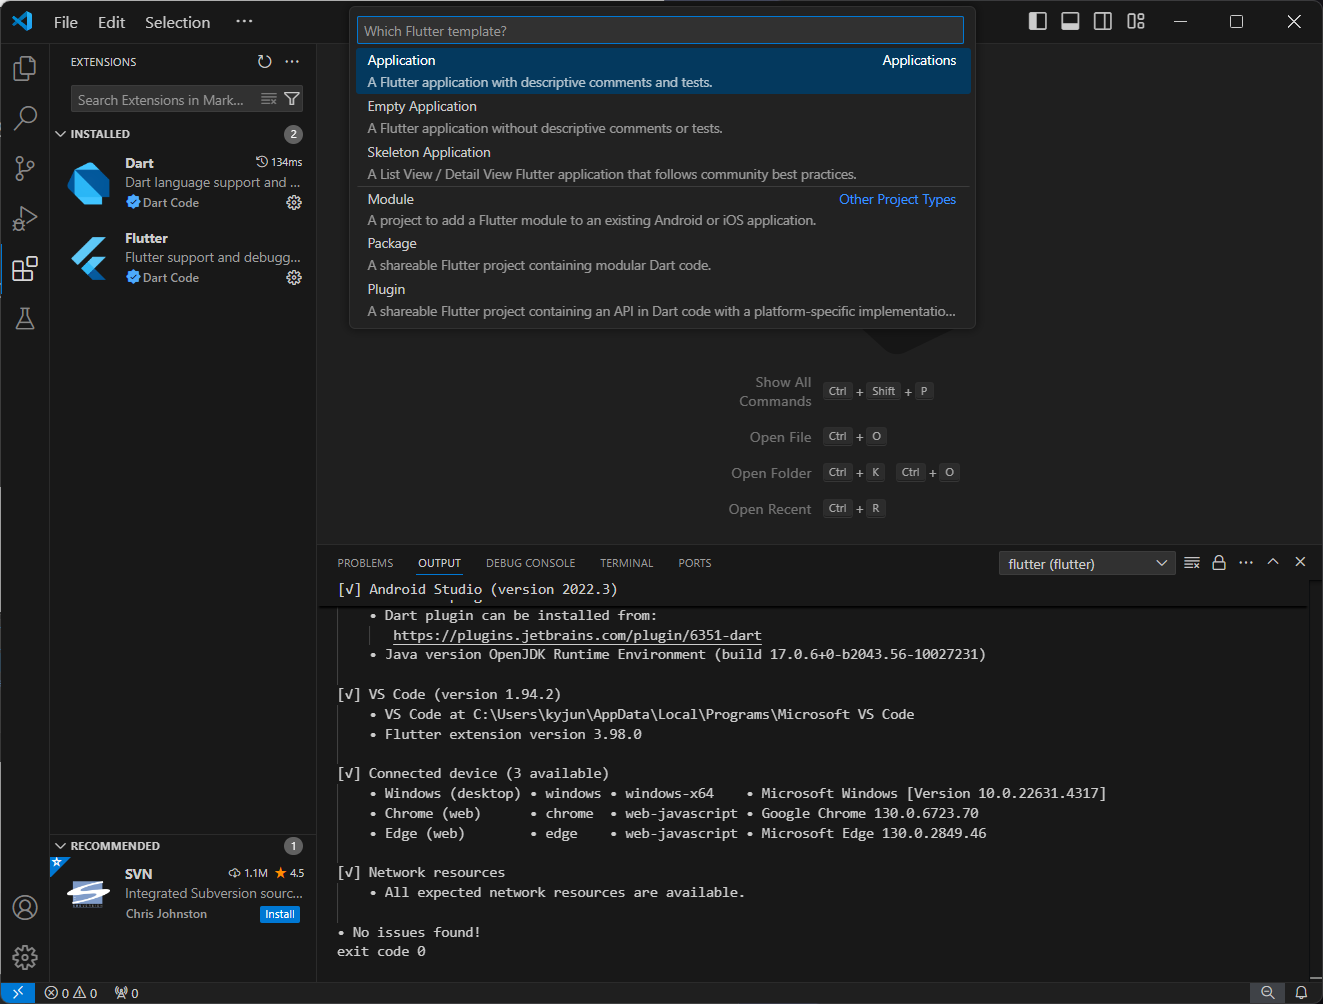The image size is (1323, 1004).
Task: Open the Accounts icon in activity bar
Action: (25, 907)
